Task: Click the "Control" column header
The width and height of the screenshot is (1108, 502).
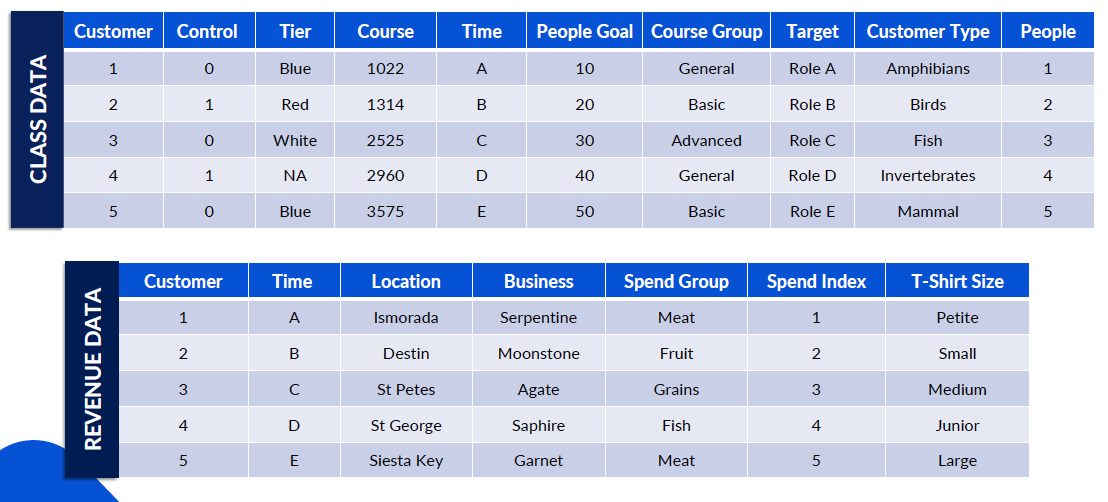Action: coord(209,32)
